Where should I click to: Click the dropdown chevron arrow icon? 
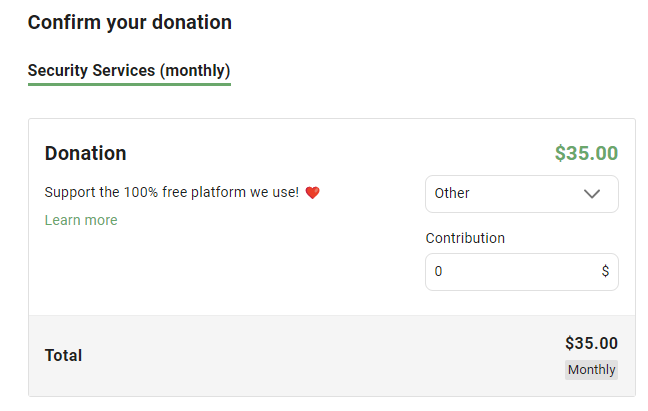[x=592, y=194]
